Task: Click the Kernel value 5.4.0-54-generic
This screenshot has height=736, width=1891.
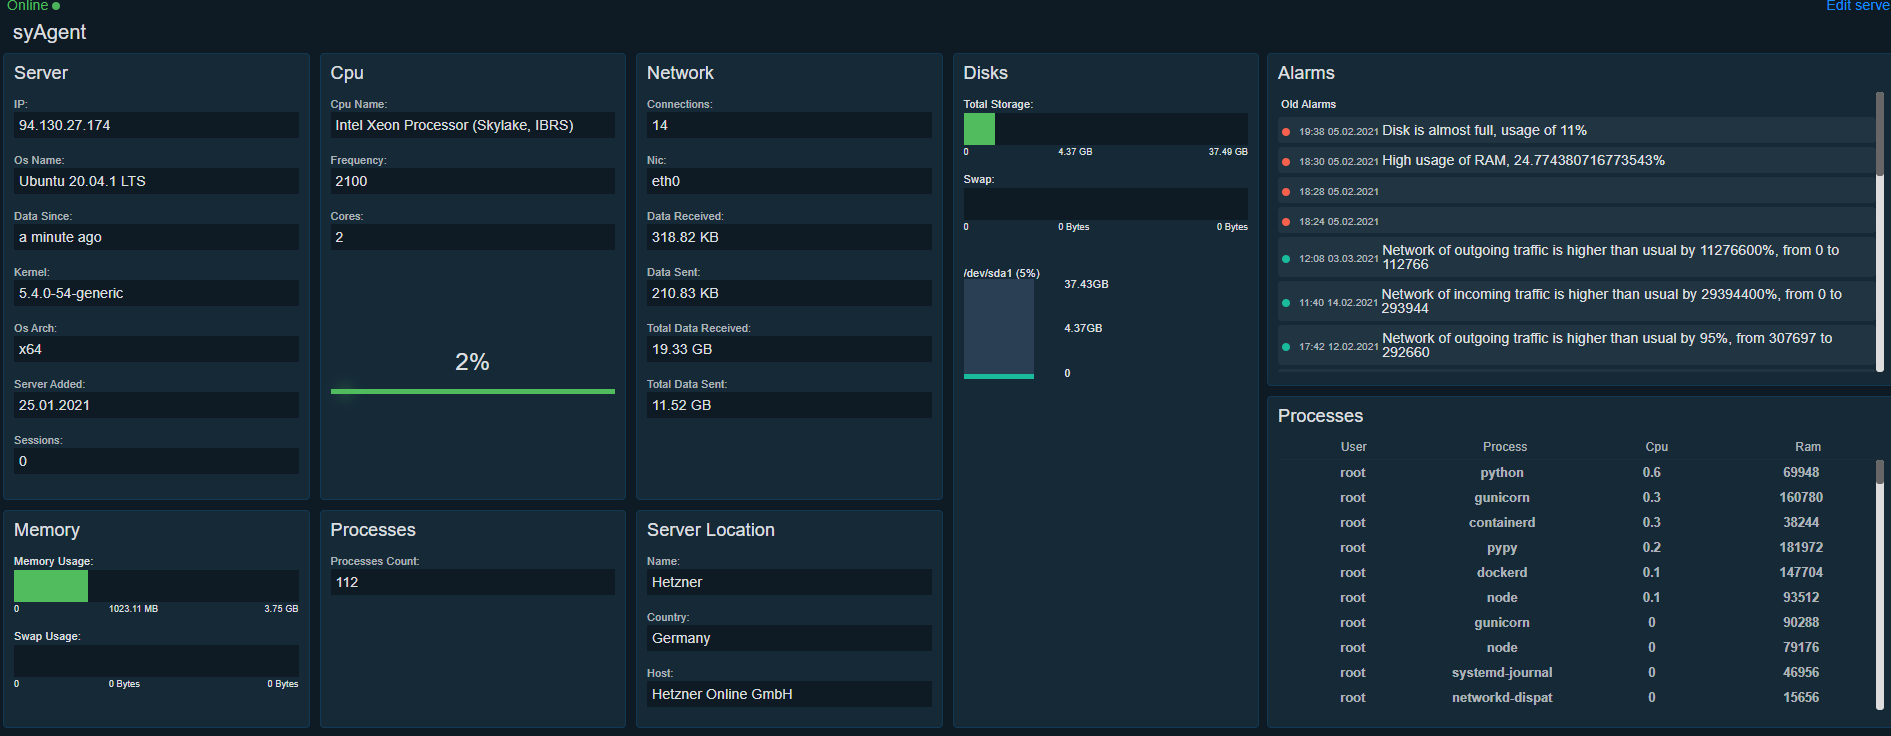Action: tap(156, 293)
